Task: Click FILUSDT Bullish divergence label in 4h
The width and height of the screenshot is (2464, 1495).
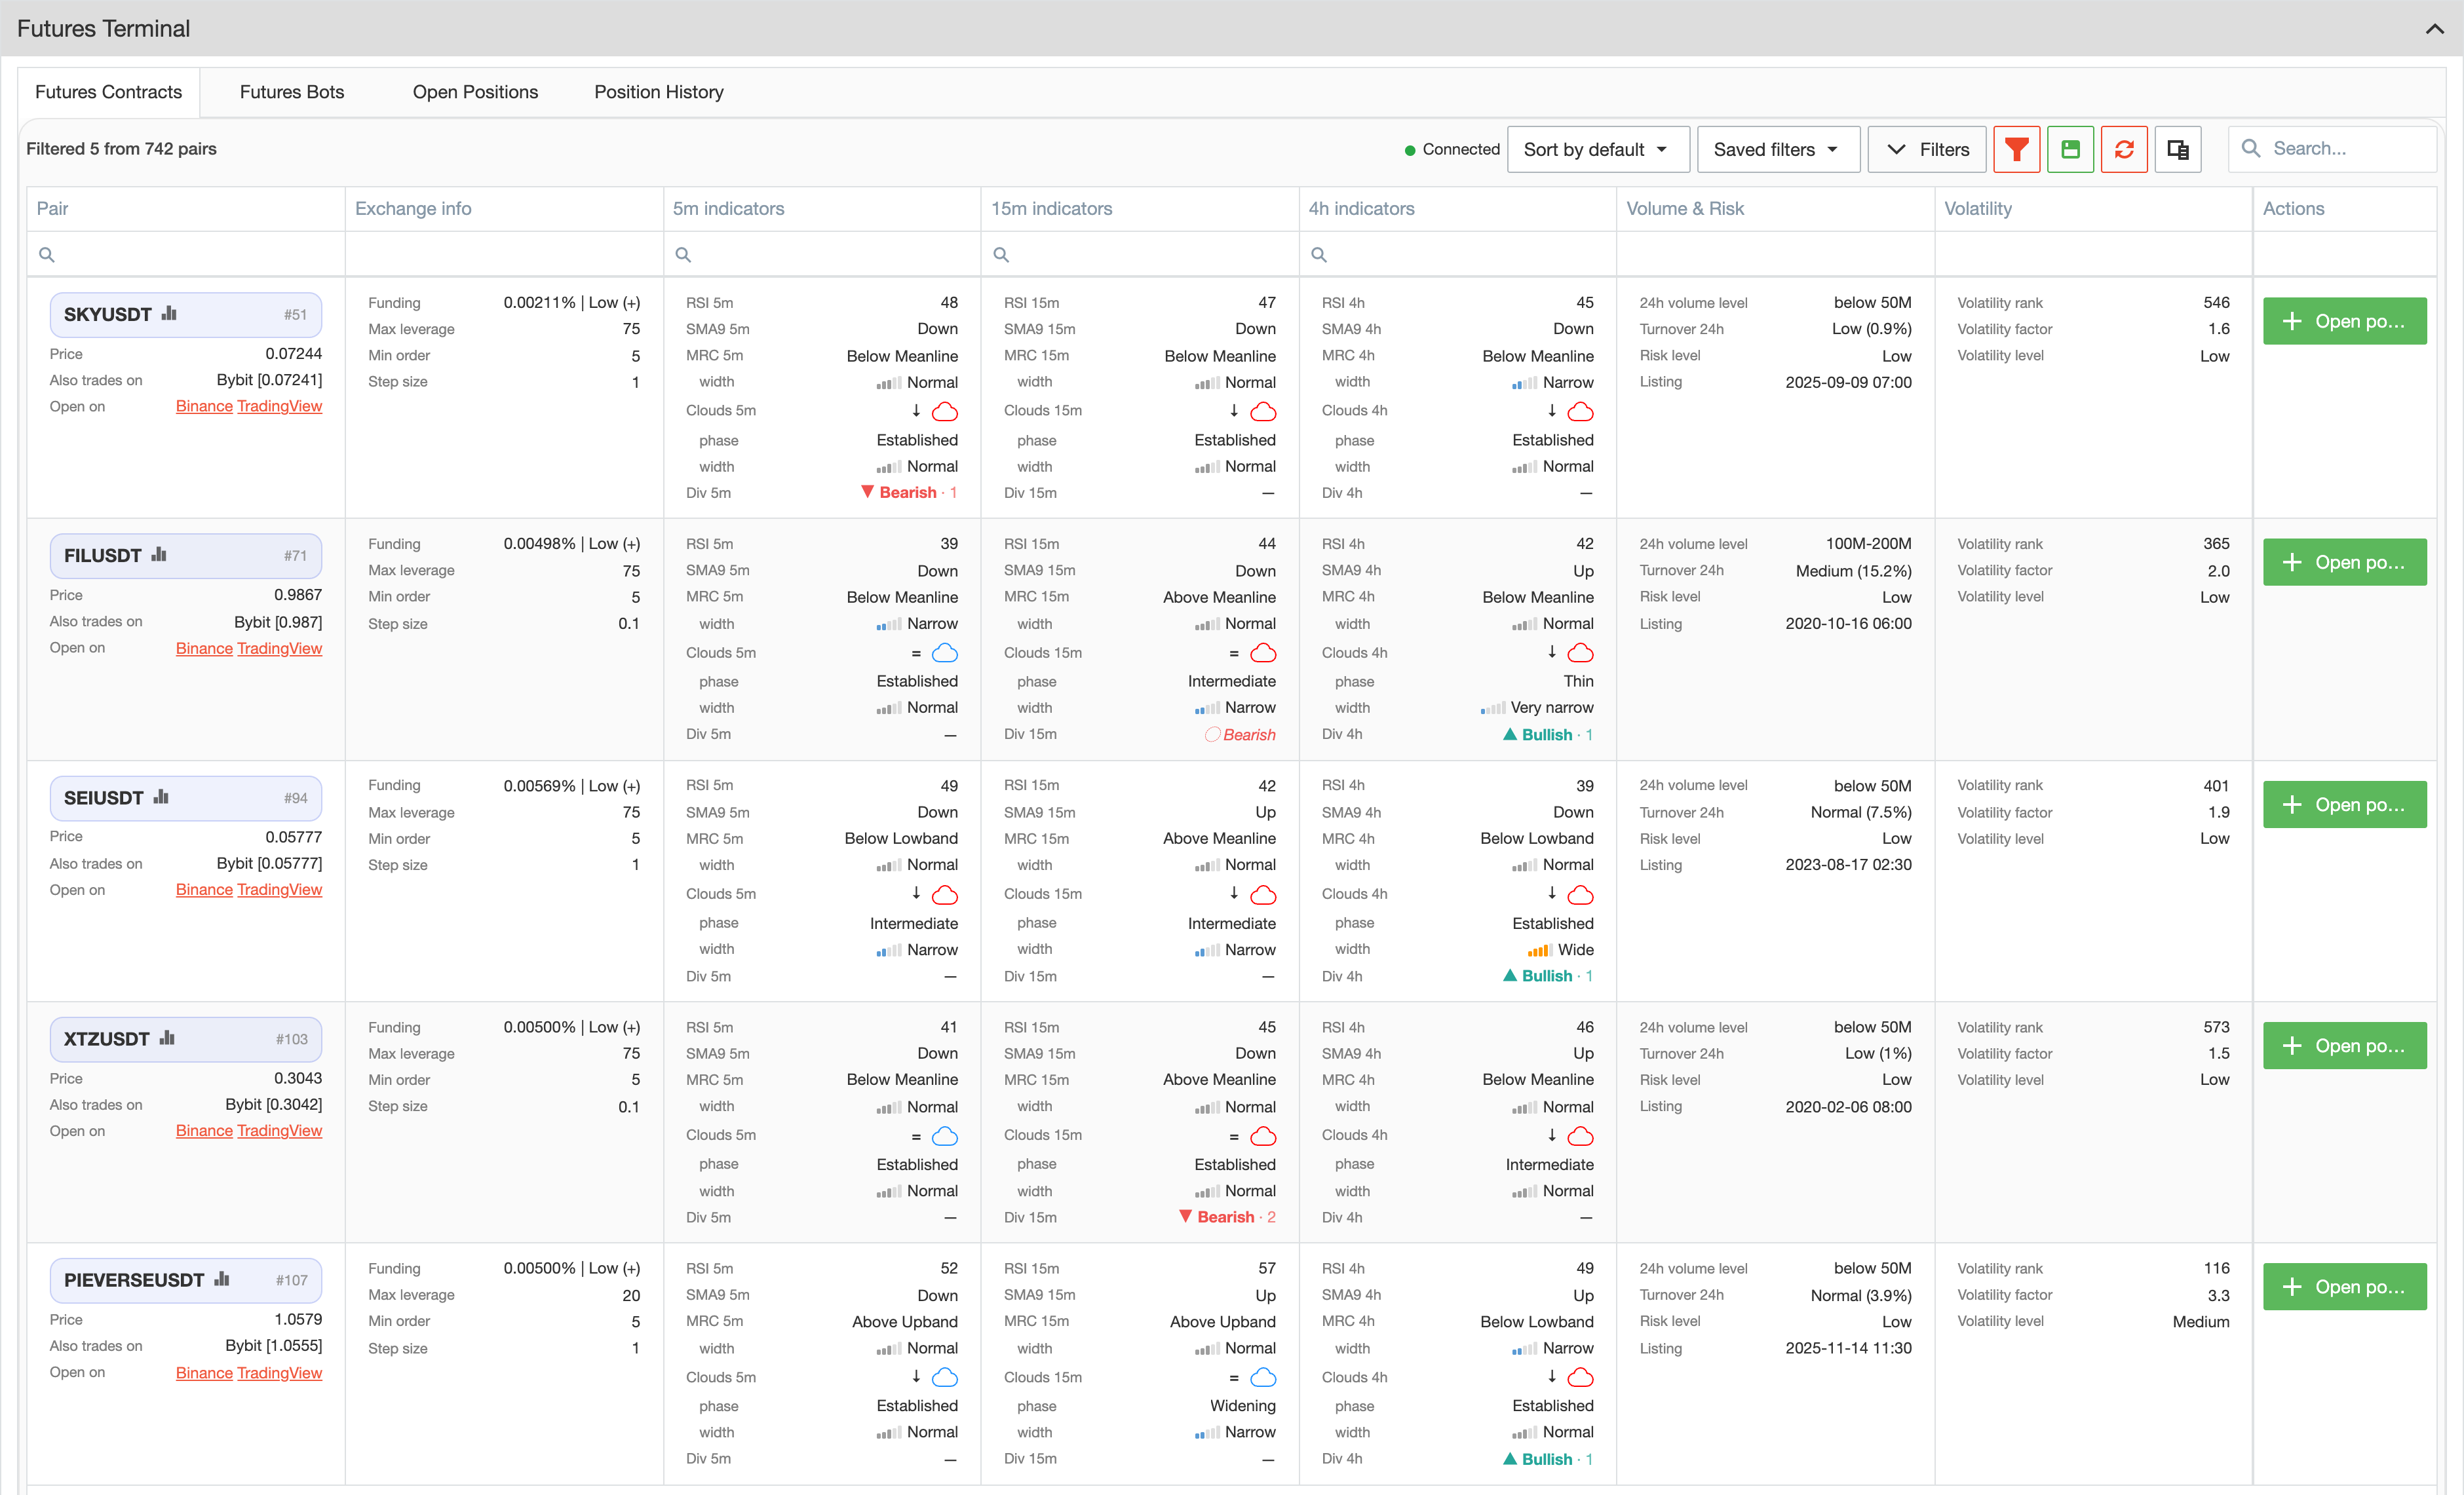Action: (1547, 734)
